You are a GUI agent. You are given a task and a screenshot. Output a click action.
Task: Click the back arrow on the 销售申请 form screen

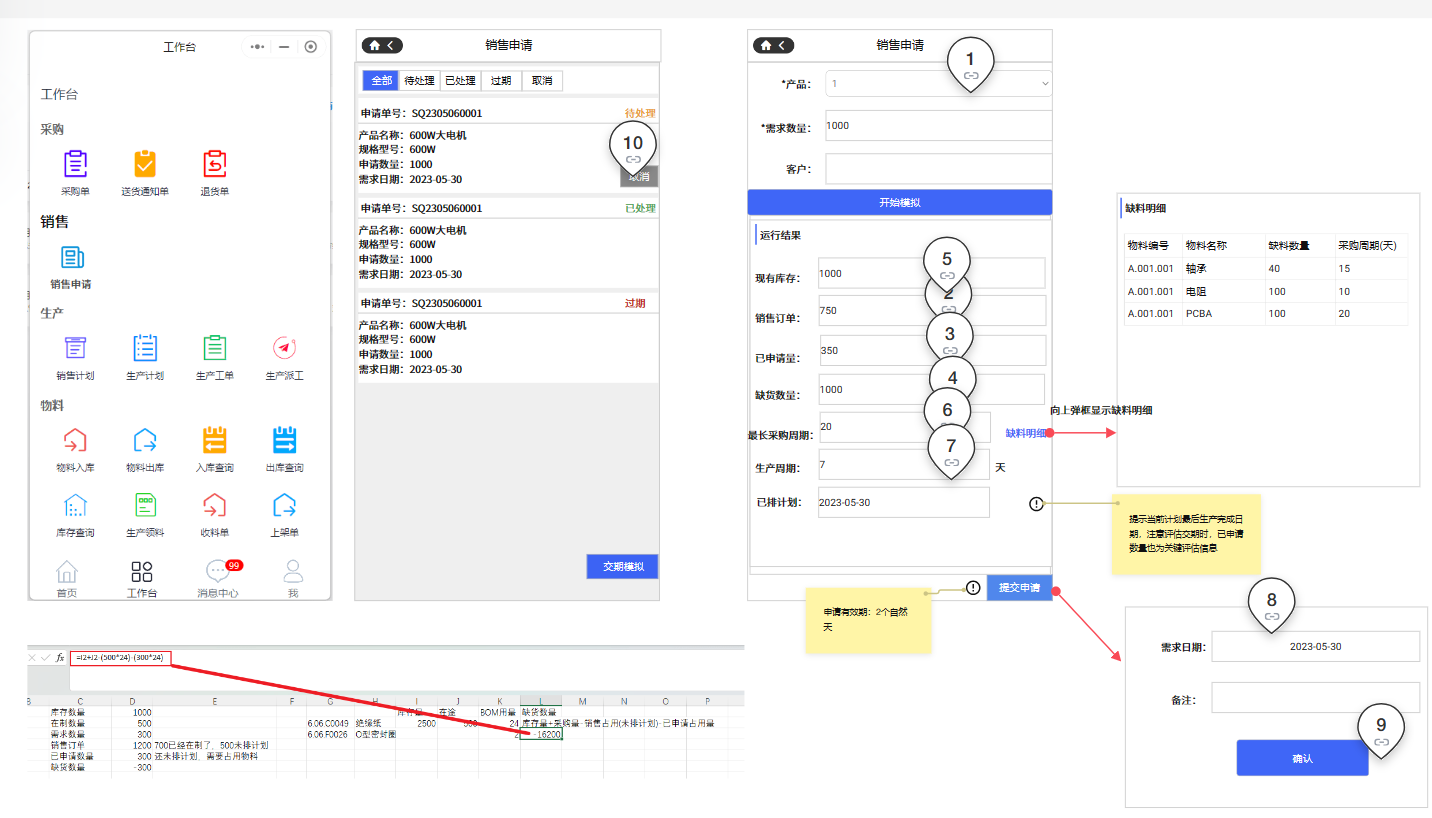coord(783,45)
